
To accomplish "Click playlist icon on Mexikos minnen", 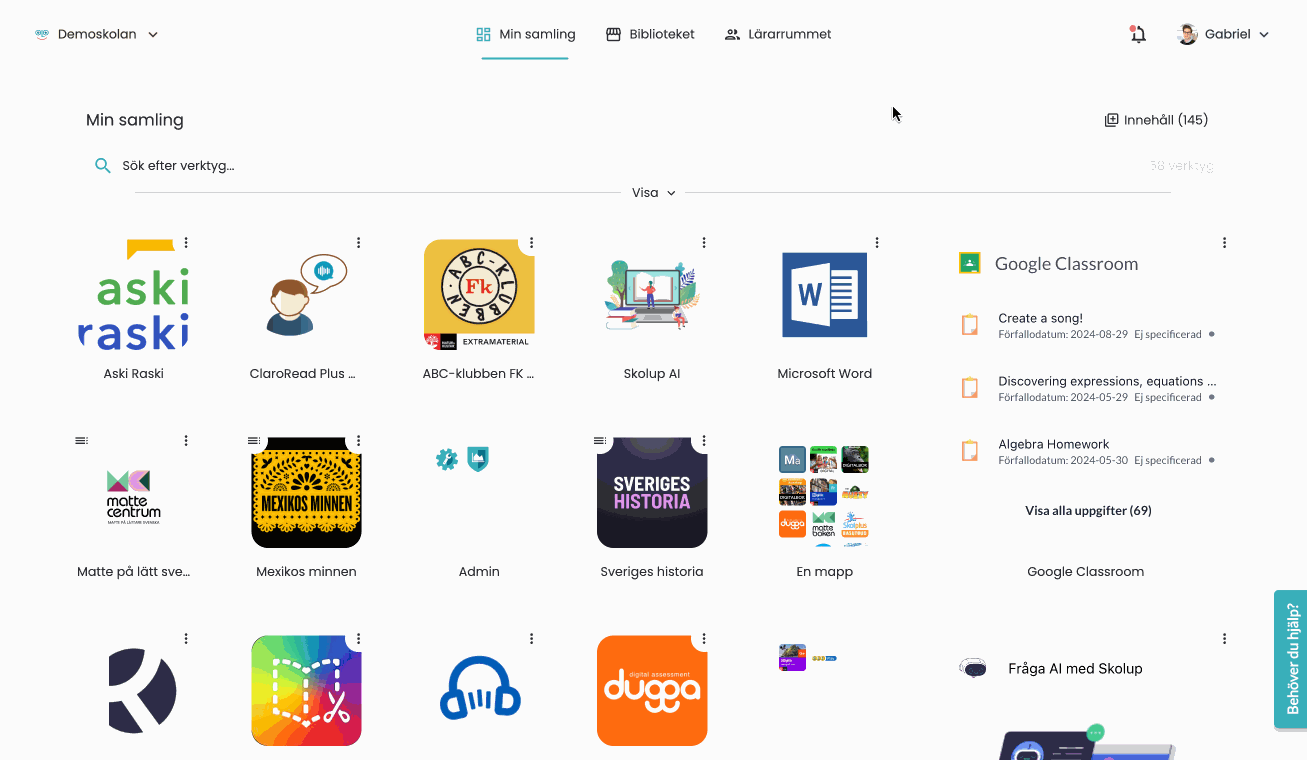I will point(254,441).
